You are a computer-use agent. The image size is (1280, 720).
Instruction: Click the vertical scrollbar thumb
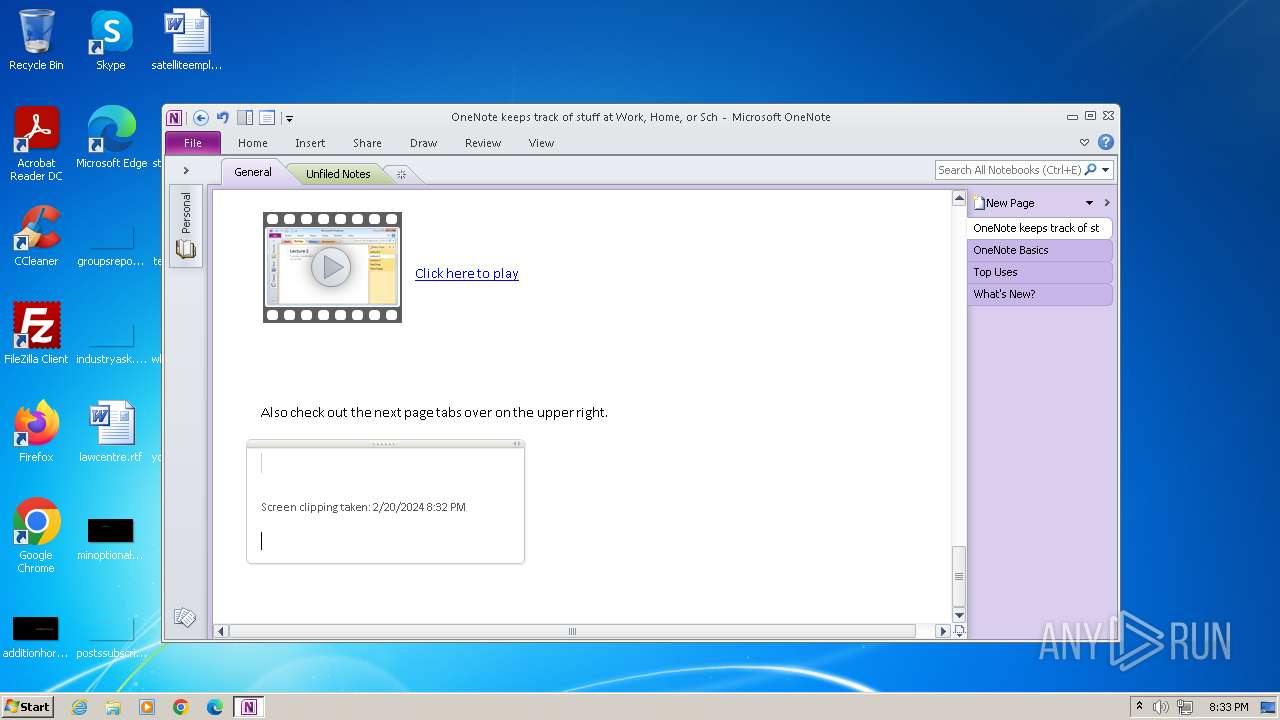click(x=959, y=576)
